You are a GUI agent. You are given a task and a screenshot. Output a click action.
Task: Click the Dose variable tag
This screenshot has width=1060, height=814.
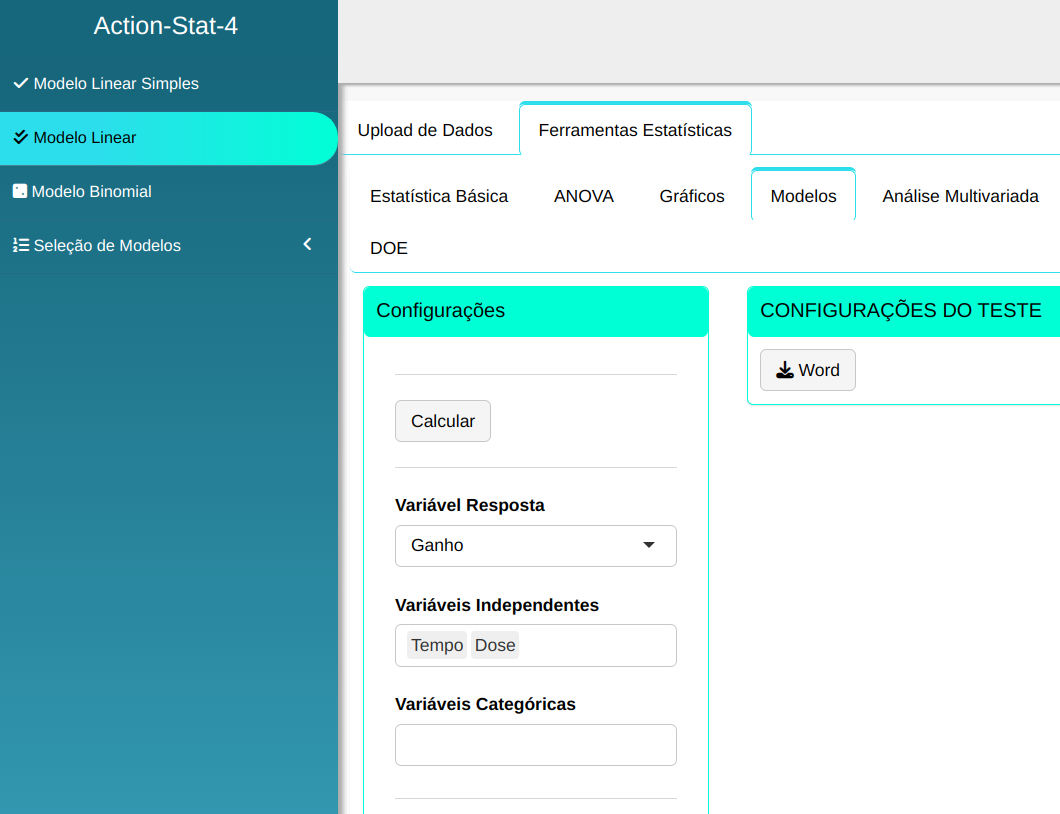click(x=495, y=645)
